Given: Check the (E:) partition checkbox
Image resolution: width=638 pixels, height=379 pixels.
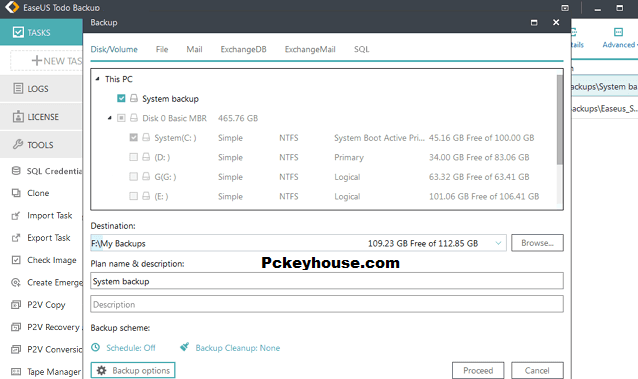Looking at the screenshot, I should pyautogui.click(x=133, y=196).
